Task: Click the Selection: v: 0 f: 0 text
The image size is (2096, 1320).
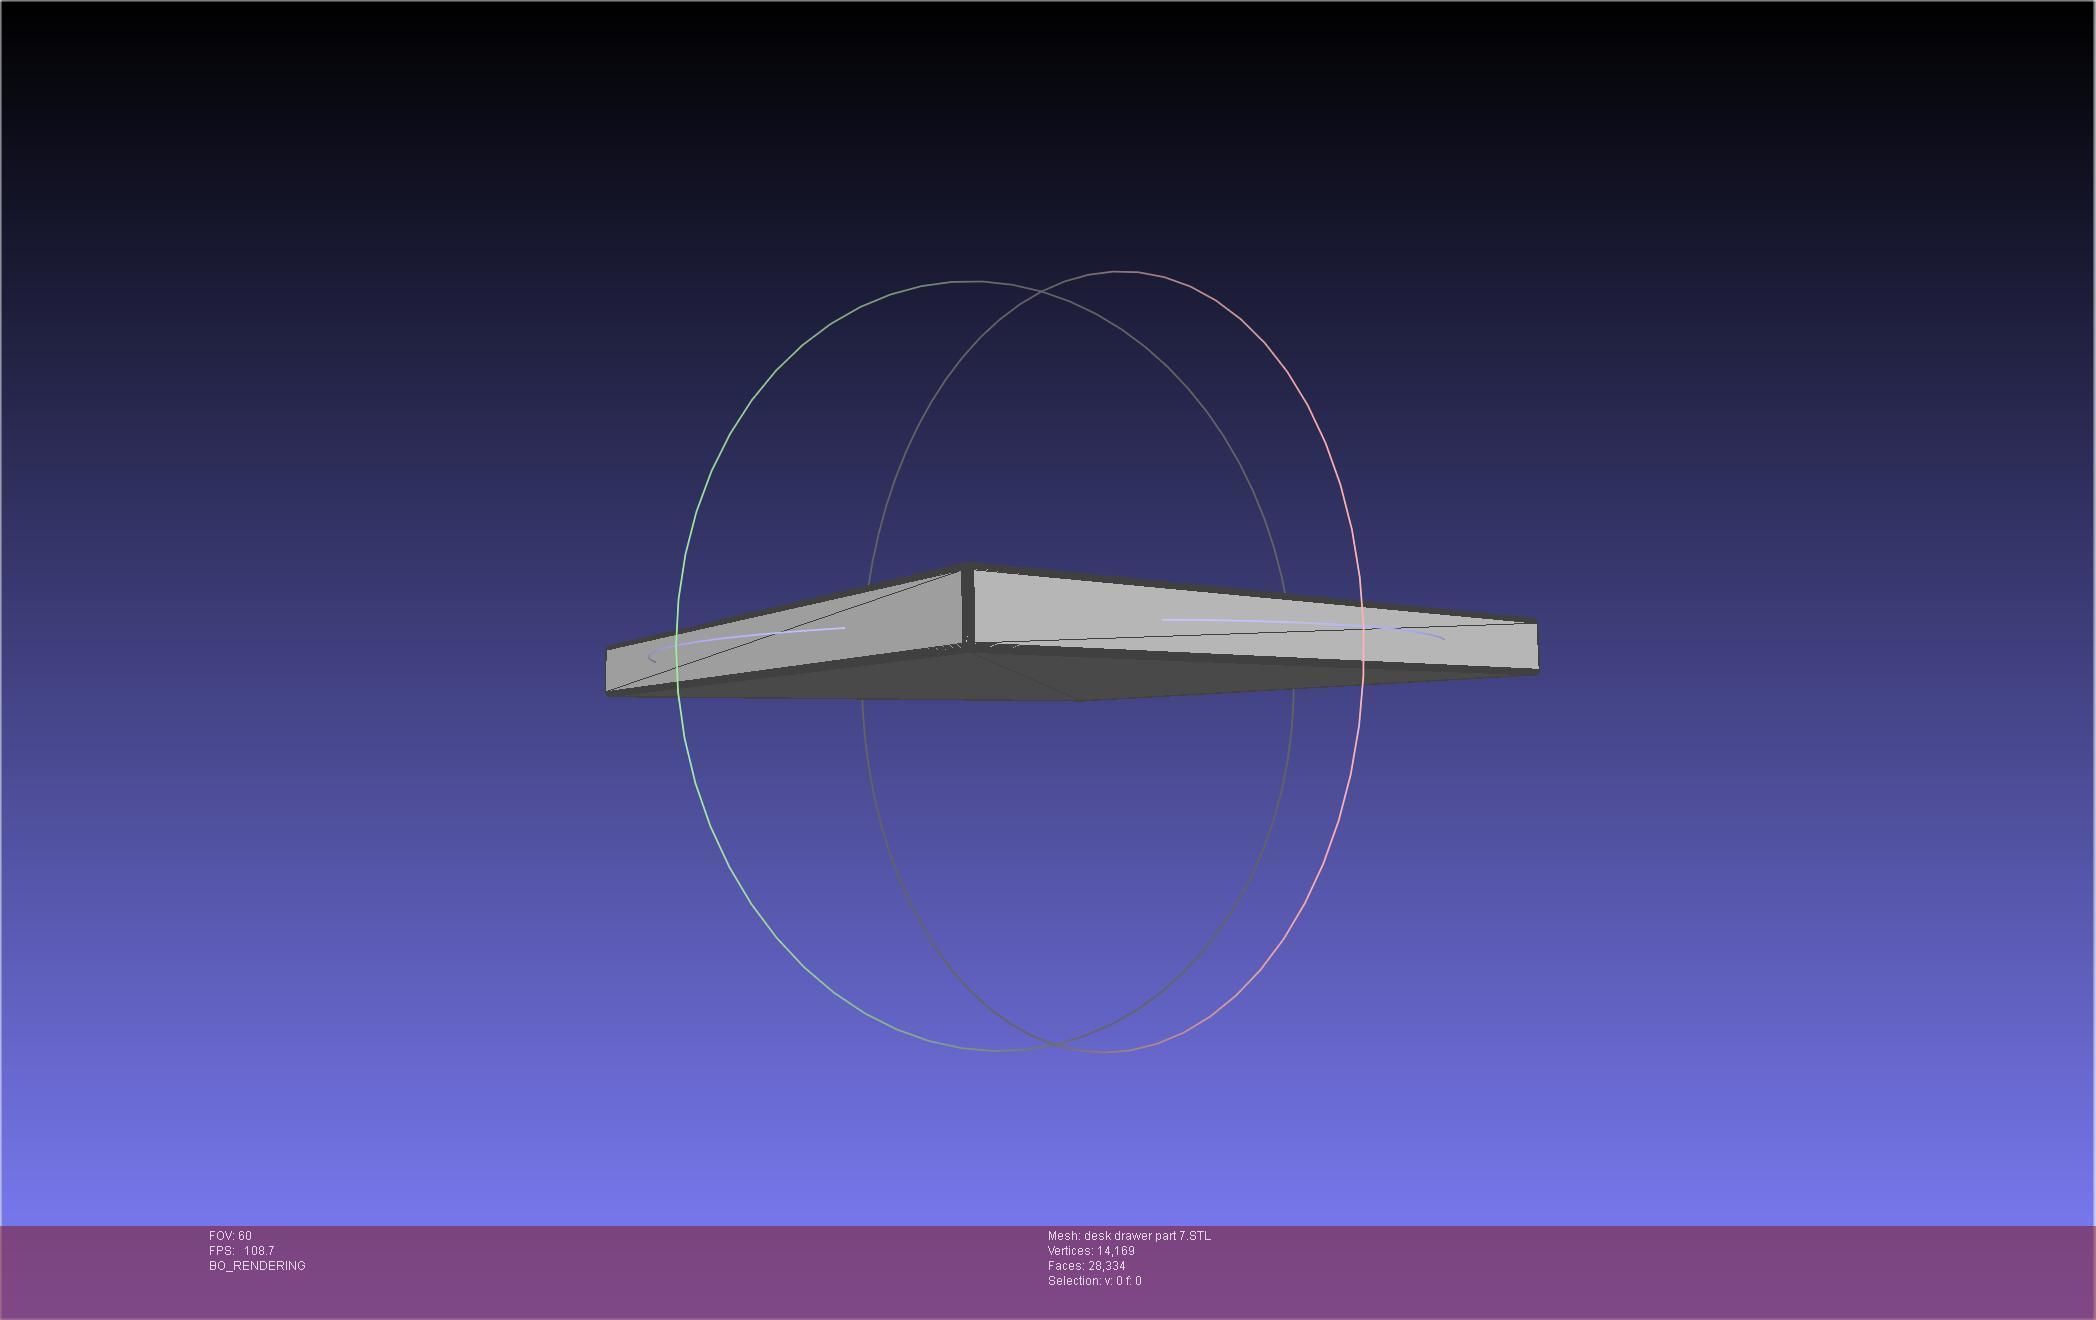Action: pyautogui.click(x=1094, y=1281)
